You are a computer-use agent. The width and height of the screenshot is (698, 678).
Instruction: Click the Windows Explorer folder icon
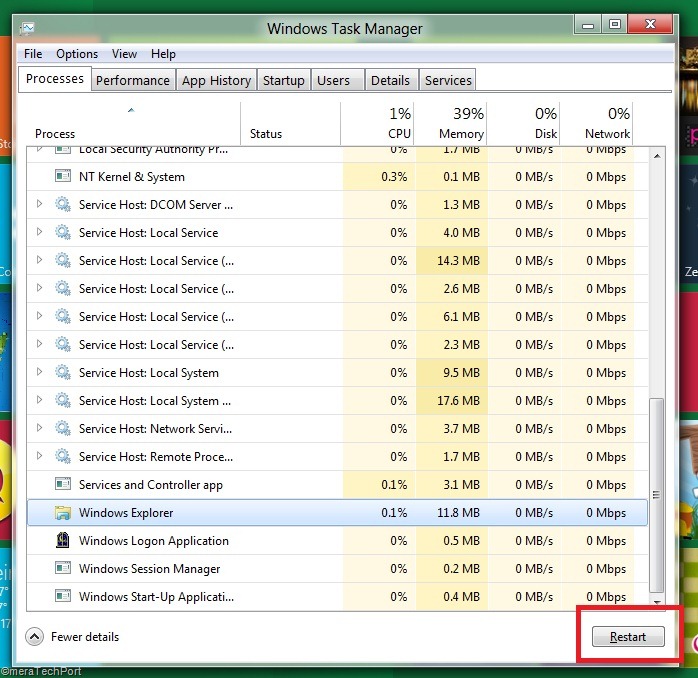[63, 512]
